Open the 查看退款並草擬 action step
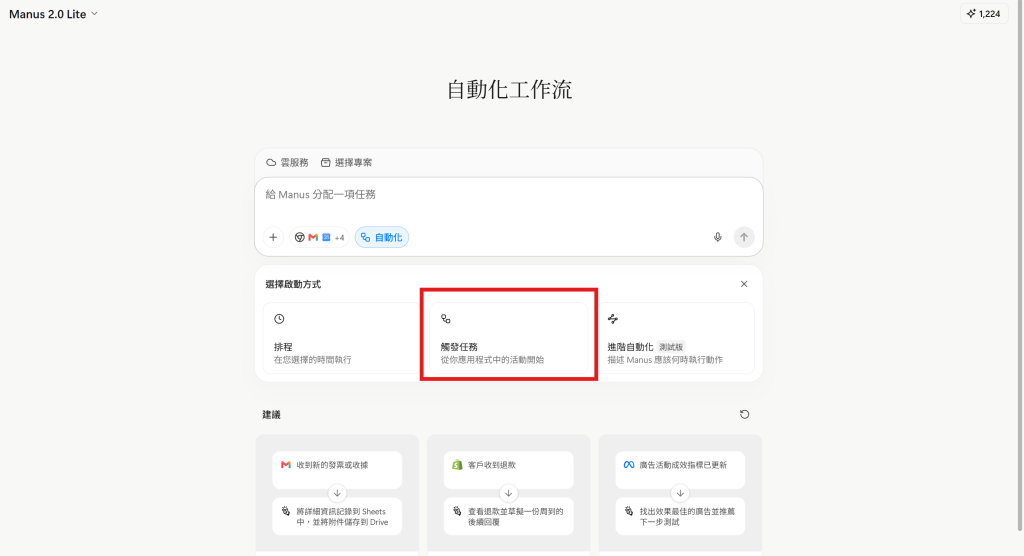 (509, 516)
